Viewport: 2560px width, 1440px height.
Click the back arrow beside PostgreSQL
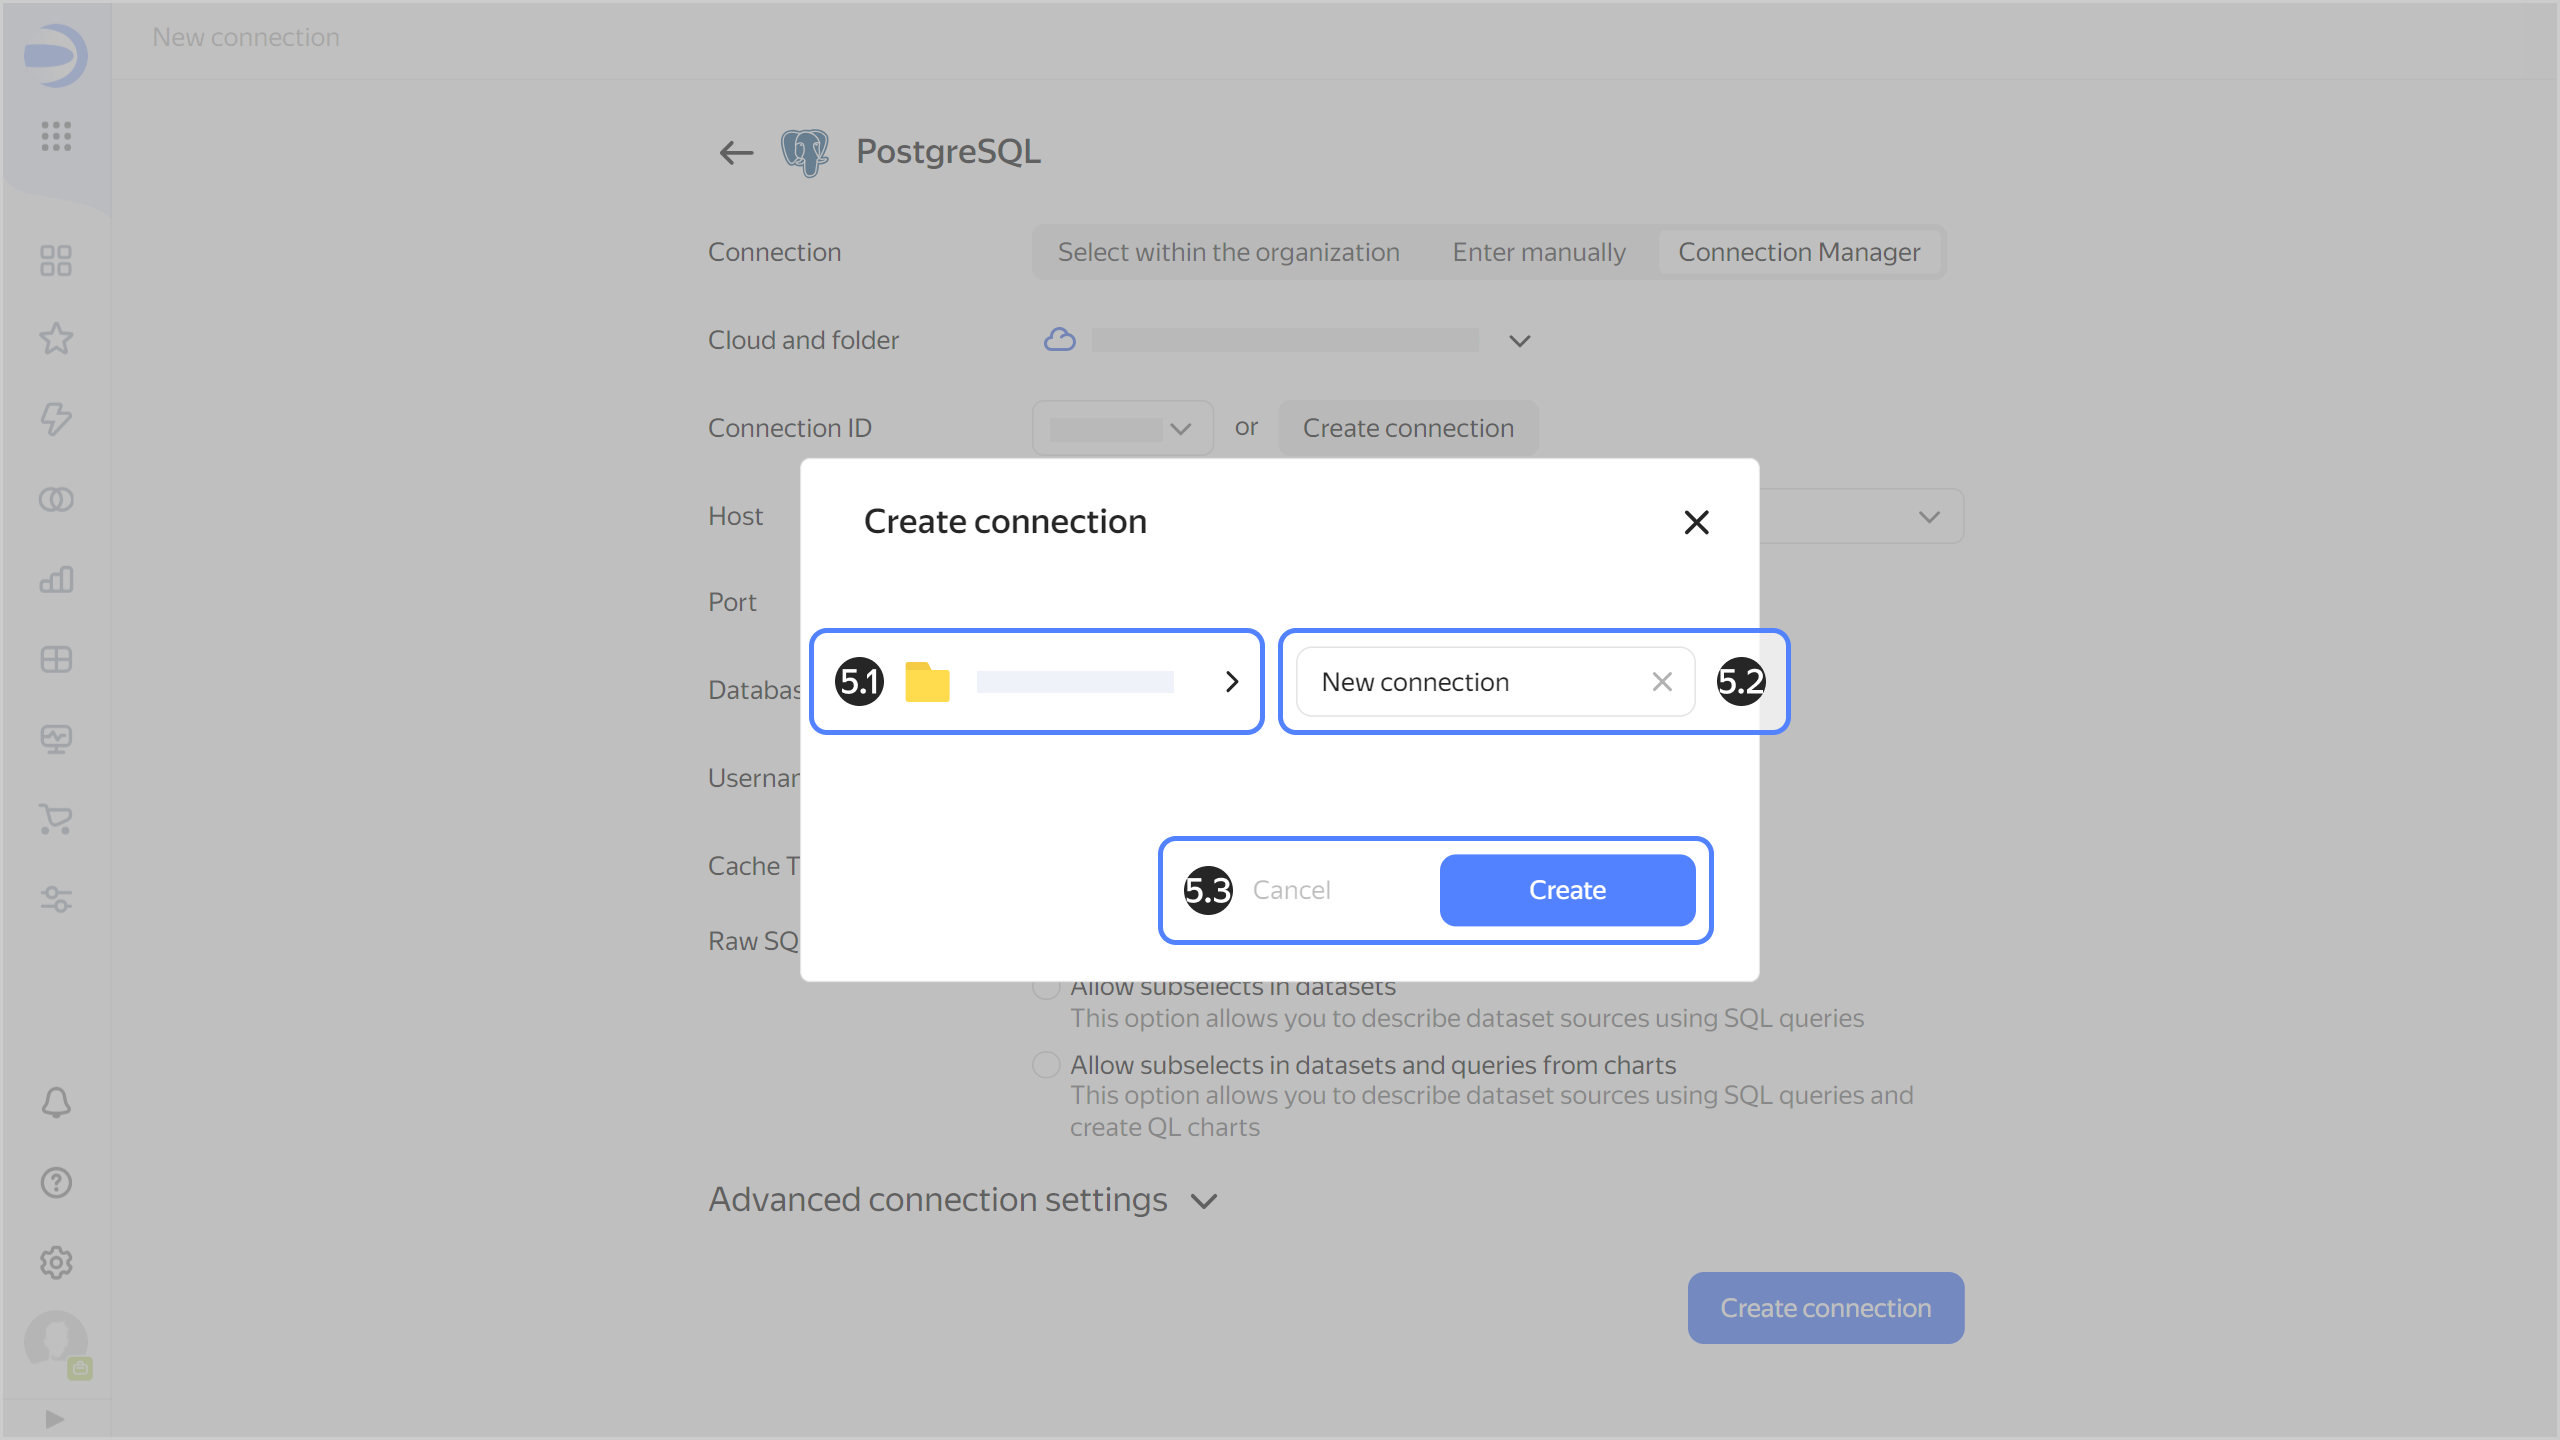(736, 152)
